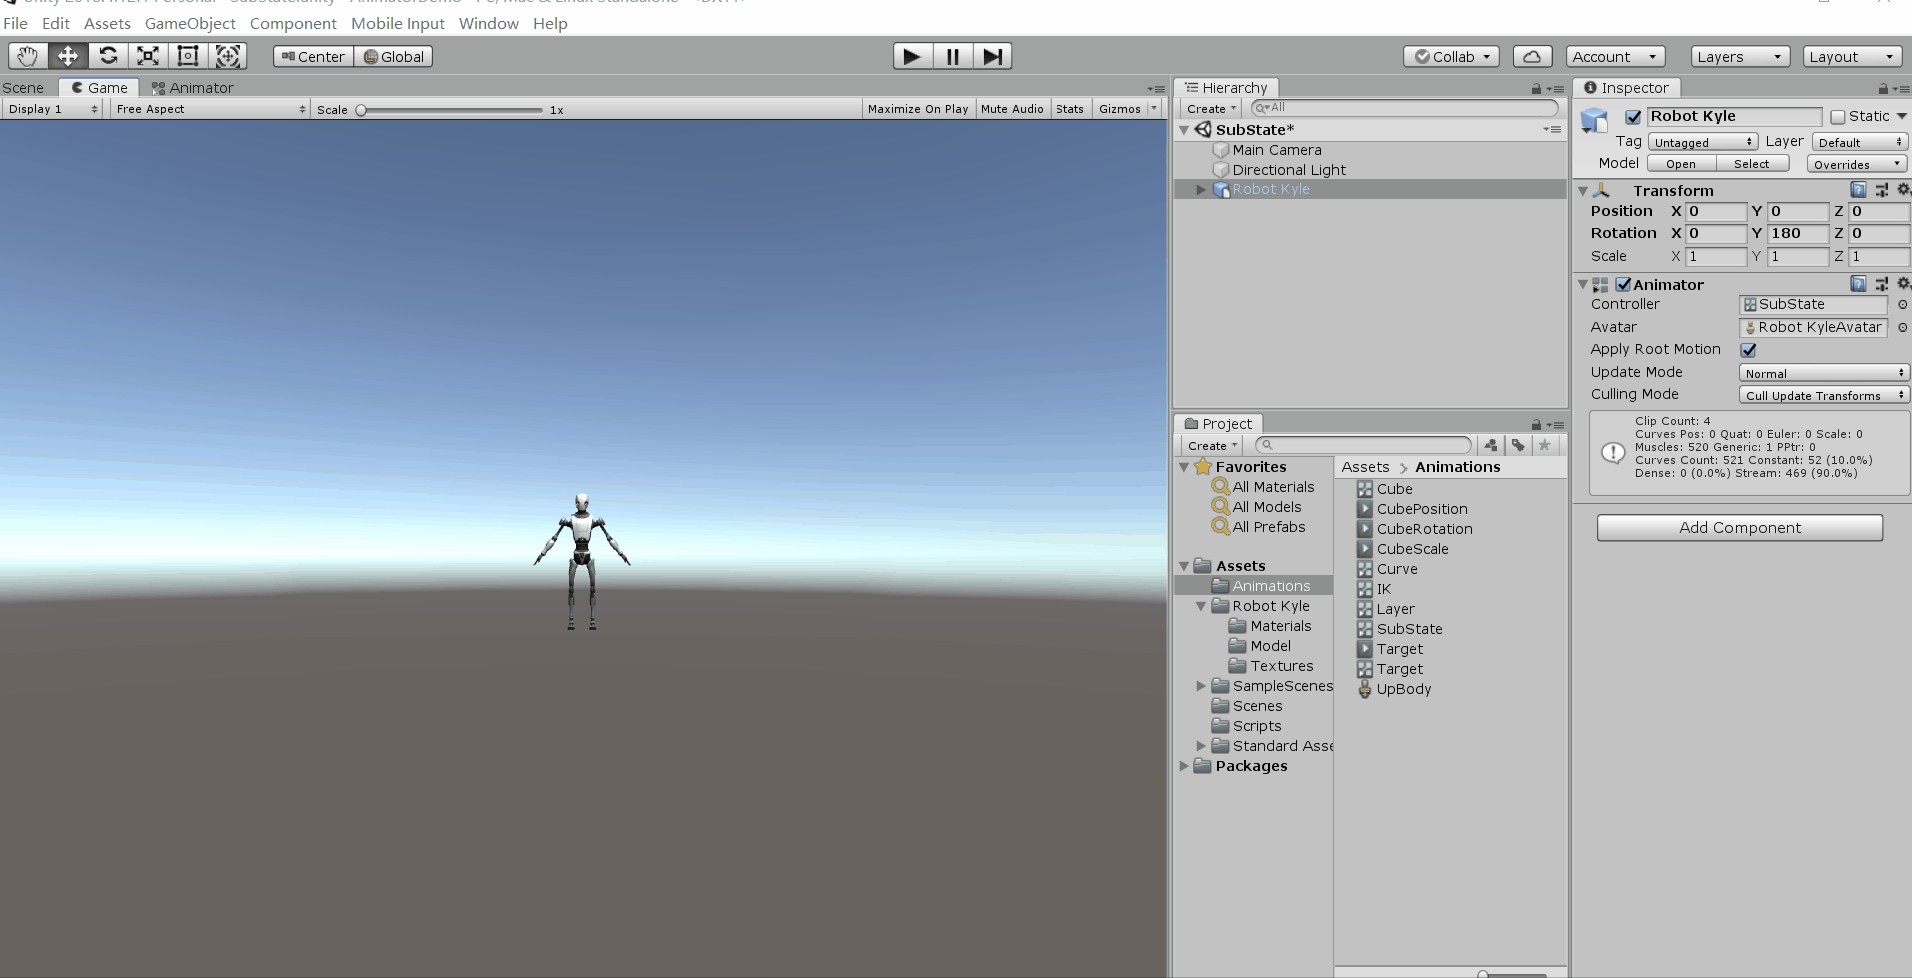Open the Layout dropdown

1852,57
